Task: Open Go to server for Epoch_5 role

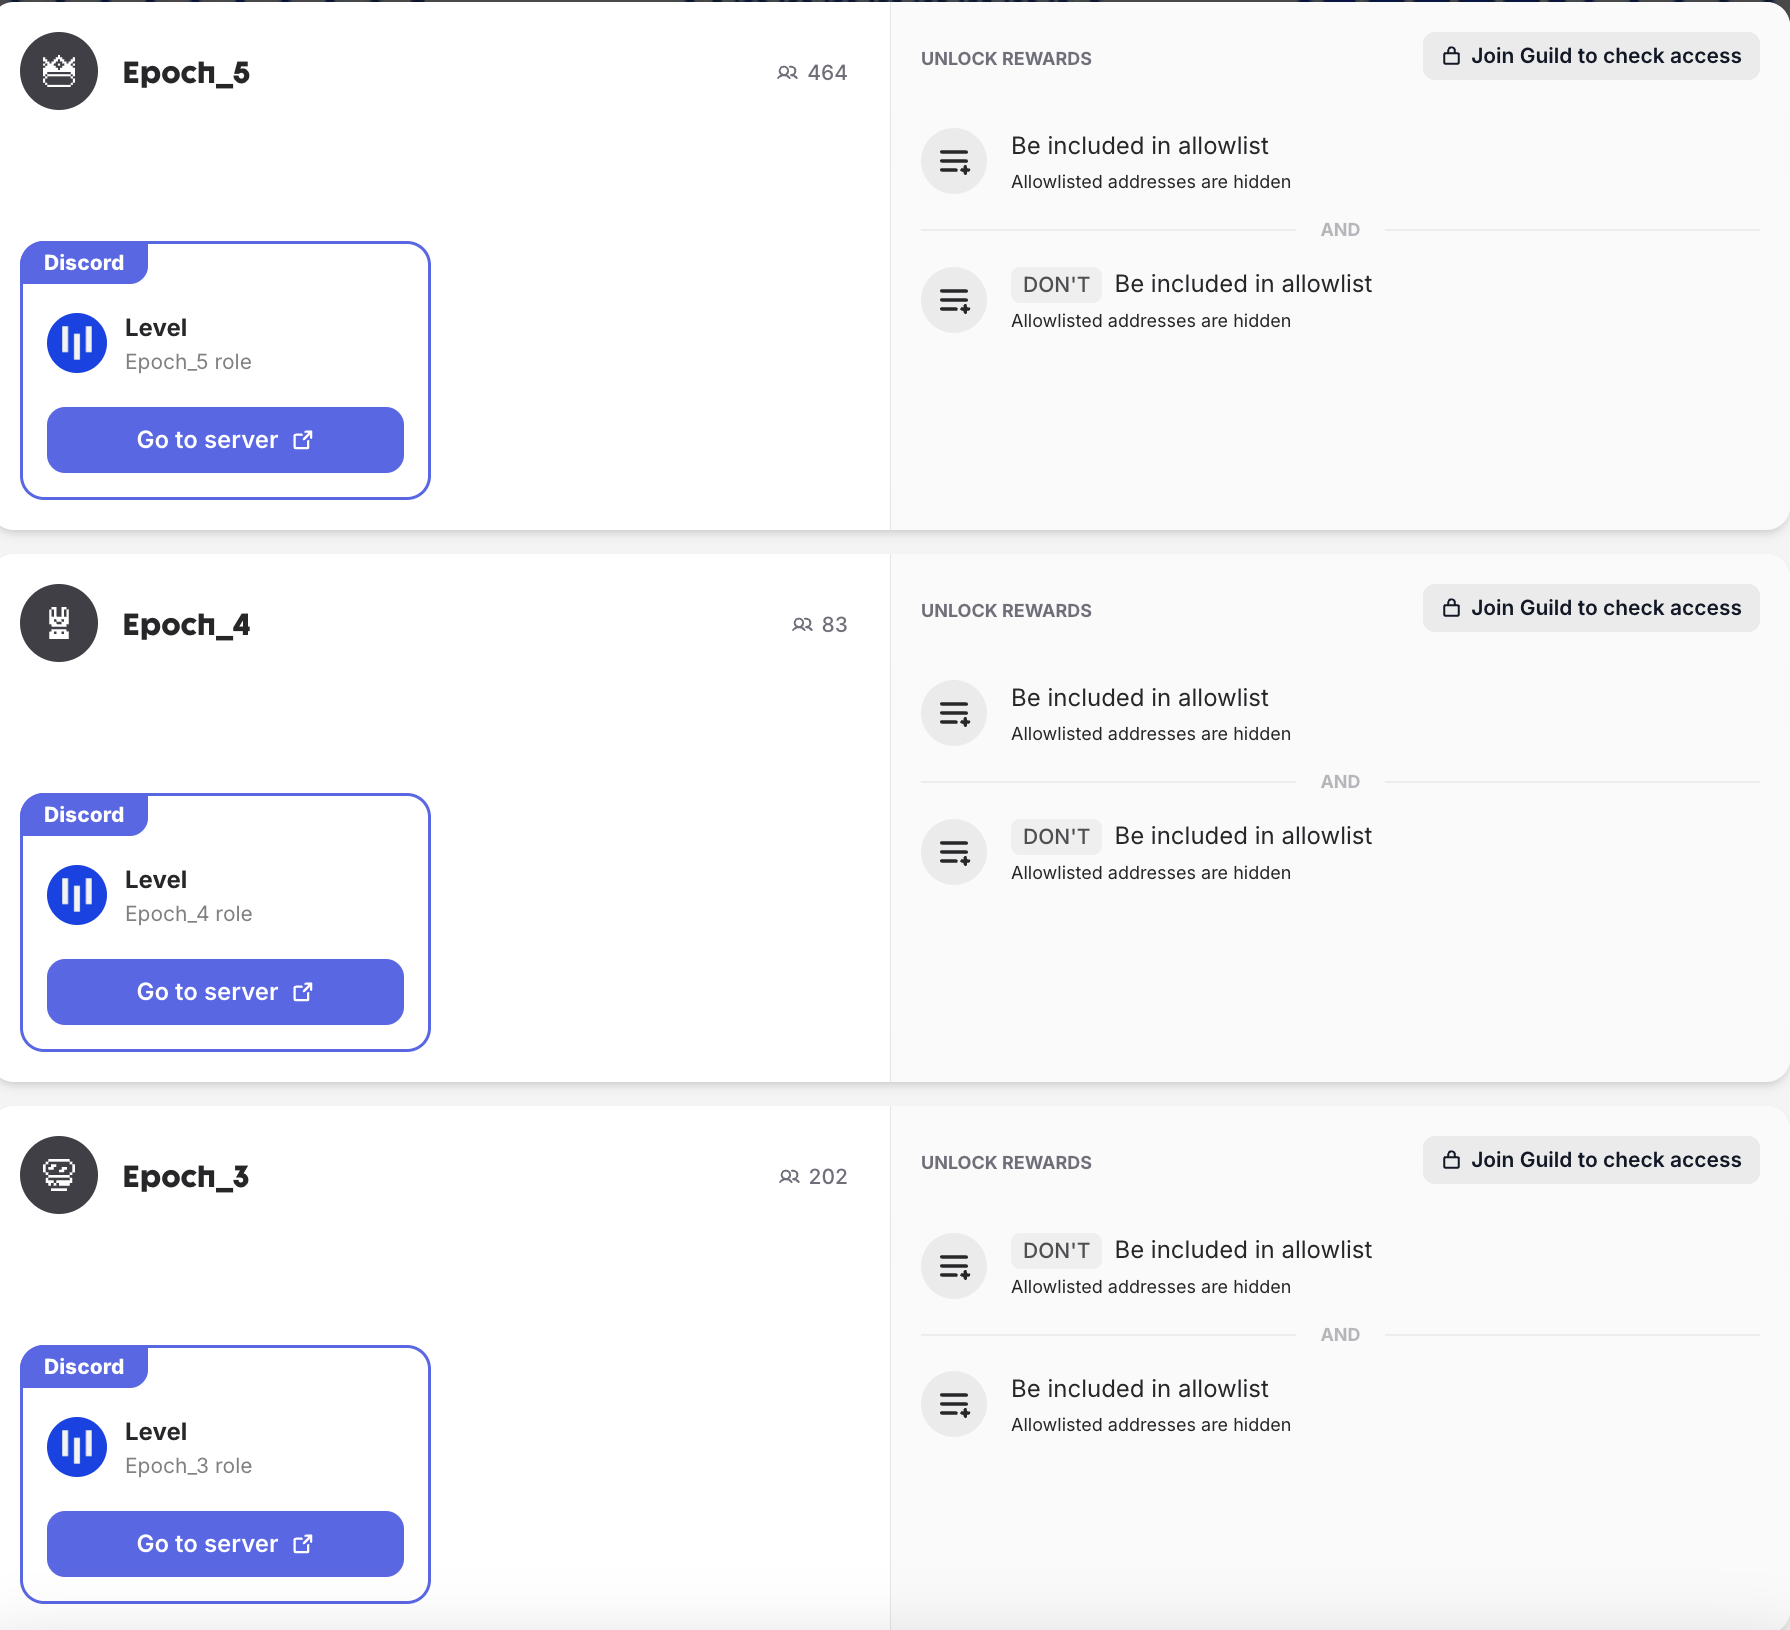Action: [x=225, y=440]
